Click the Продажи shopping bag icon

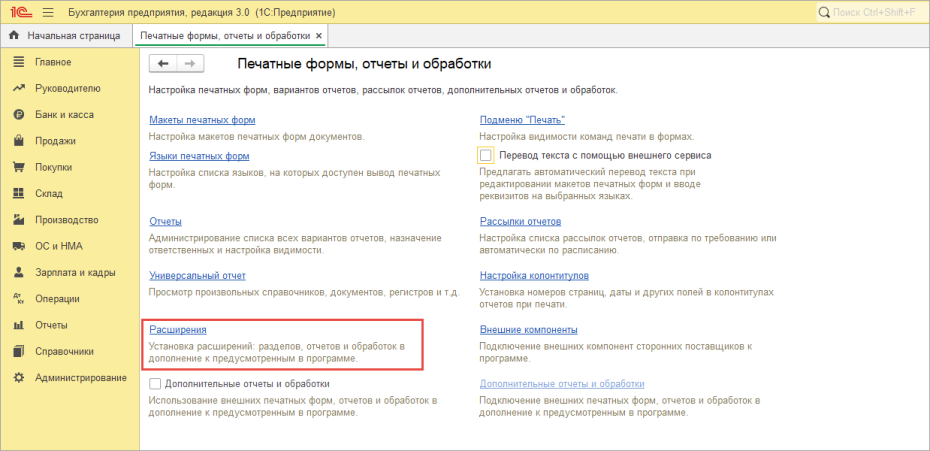click(19, 141)
